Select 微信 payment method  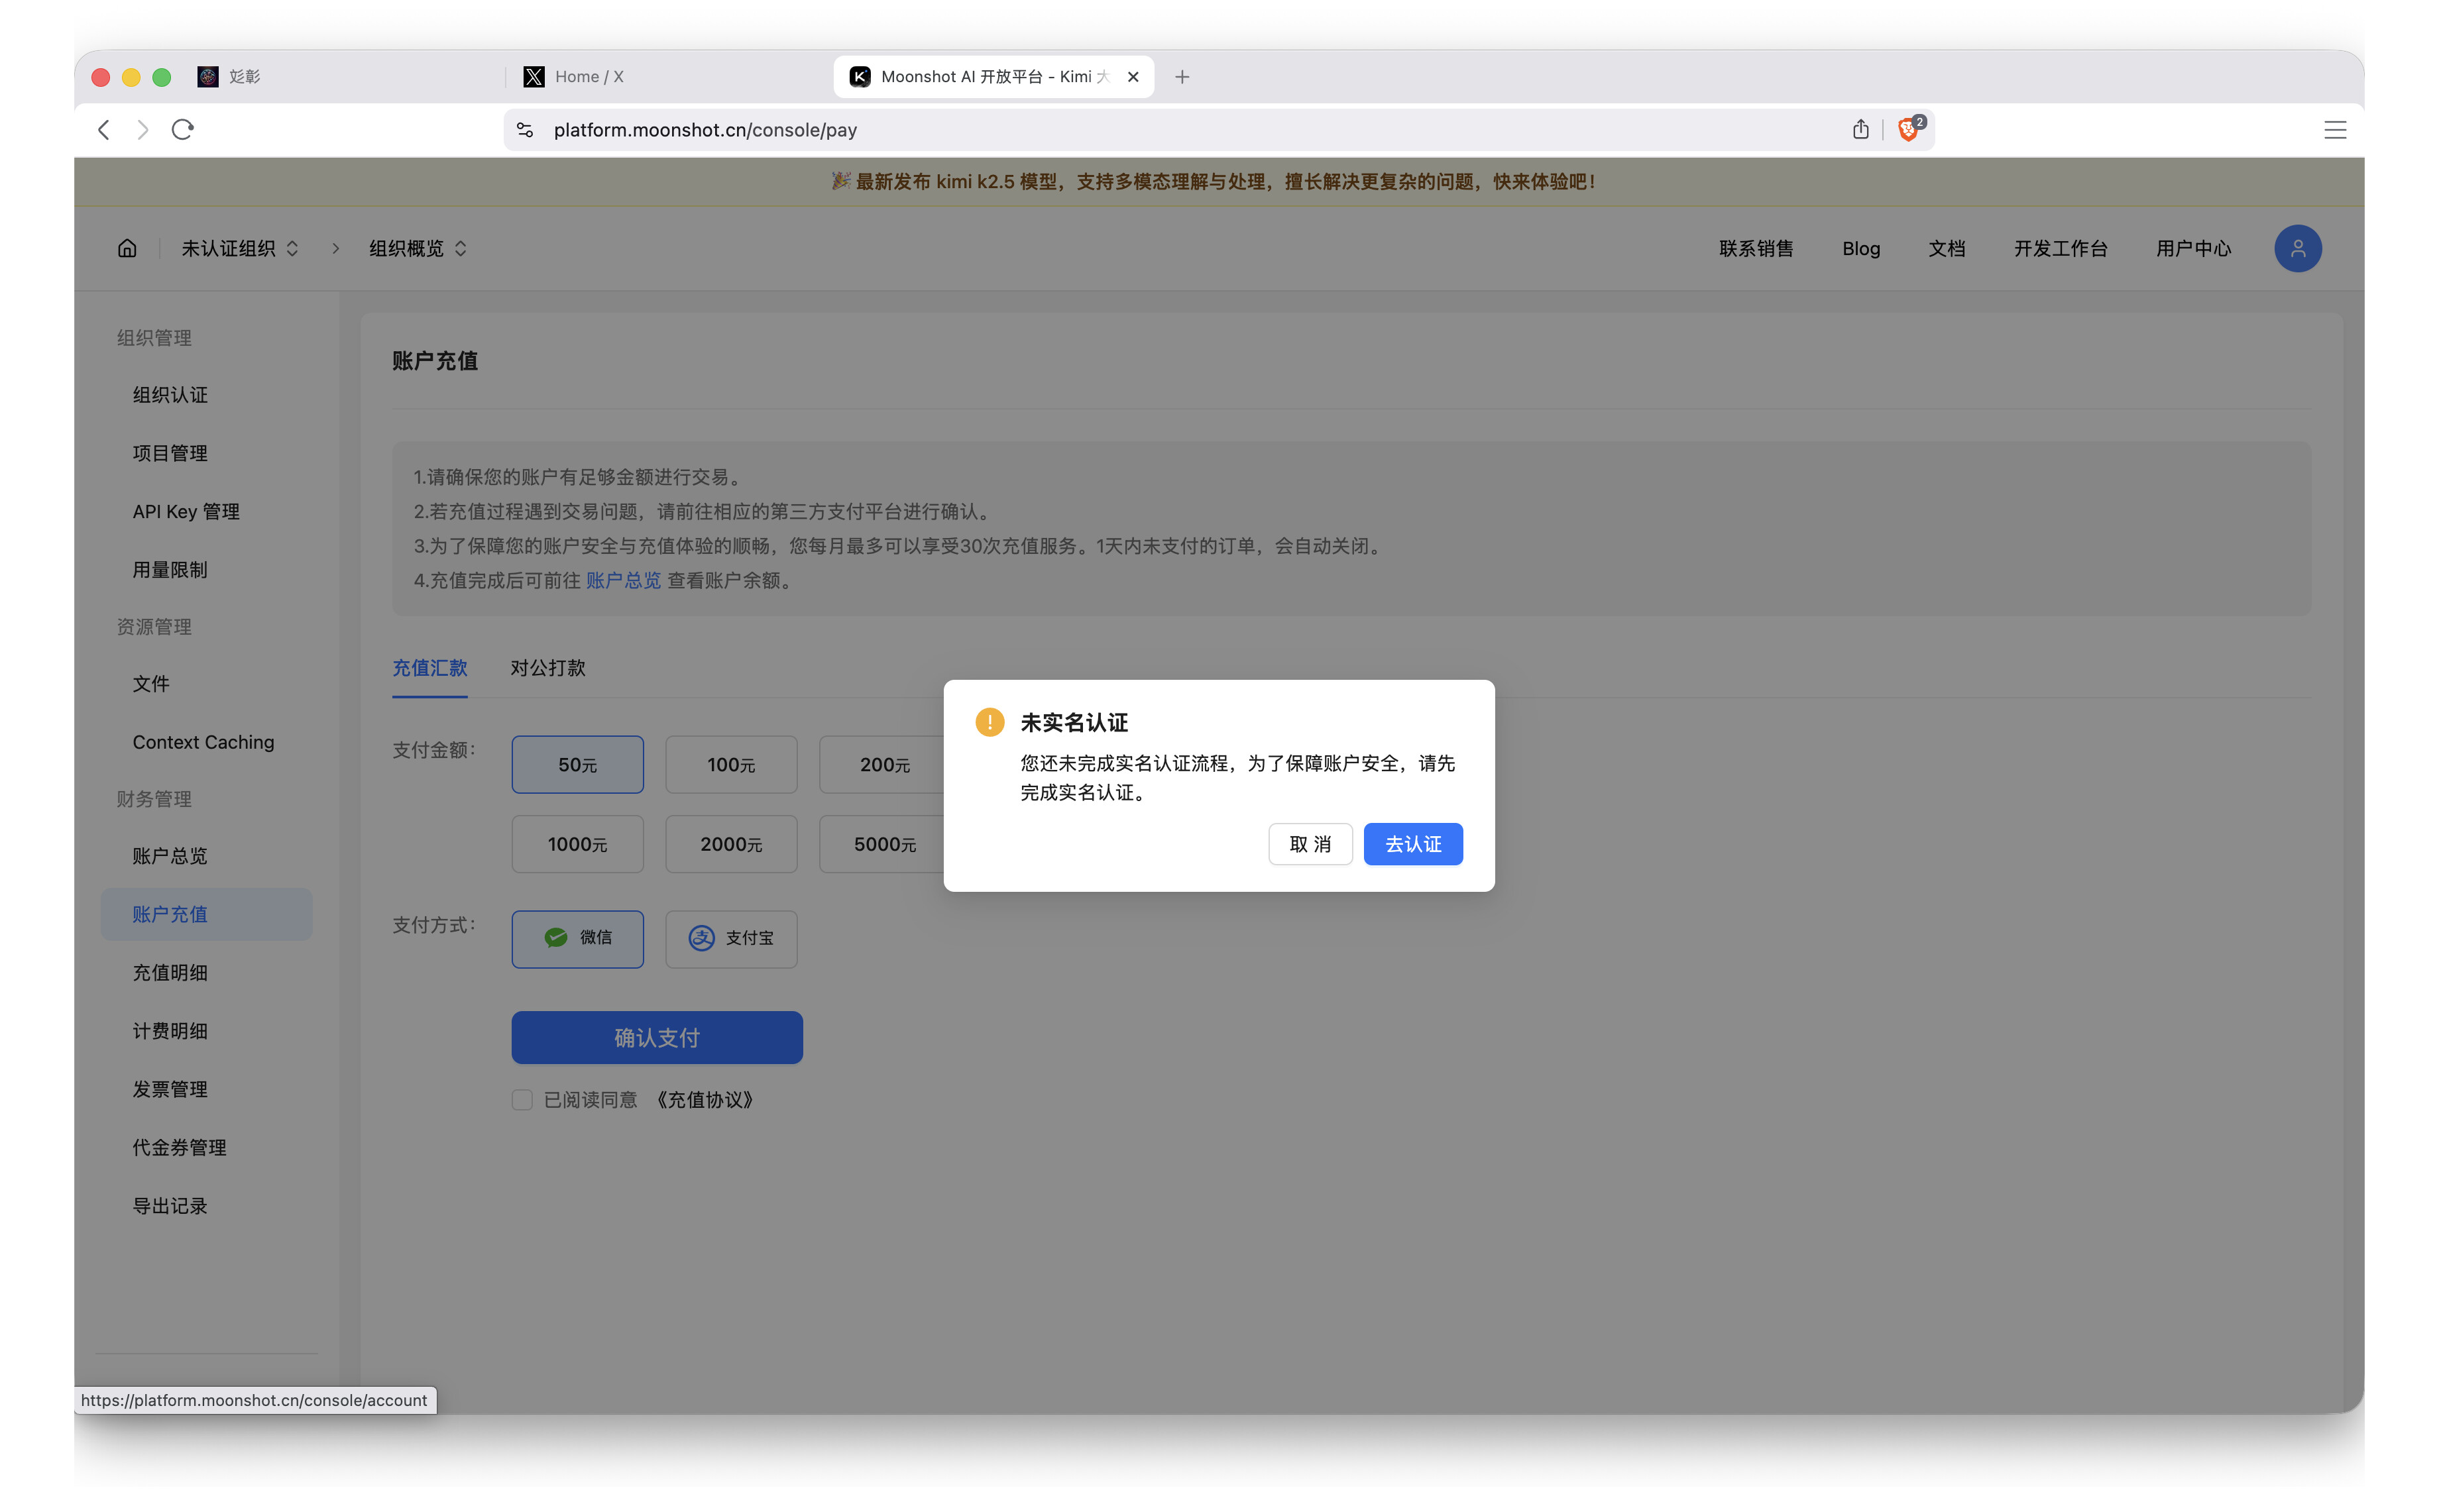pyautogui.click(x=577, y=938)
